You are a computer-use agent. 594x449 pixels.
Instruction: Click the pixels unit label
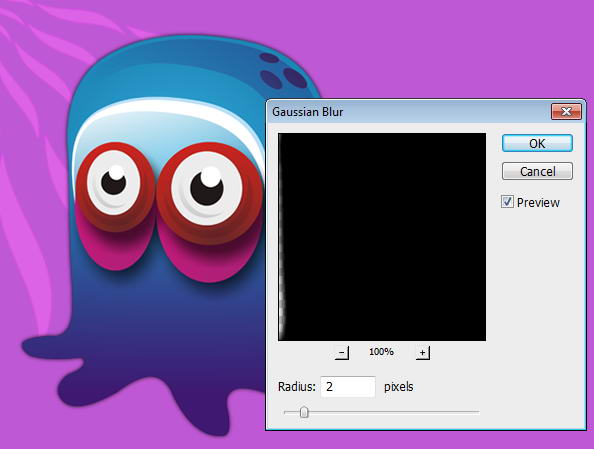(399, 387)
